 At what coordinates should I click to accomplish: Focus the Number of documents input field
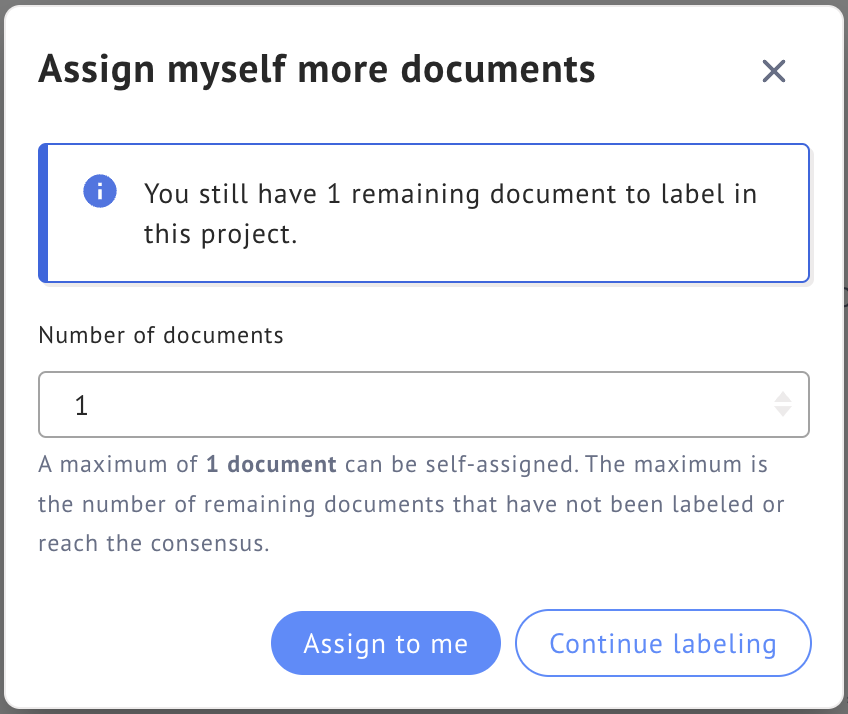[x=423, y=405]
